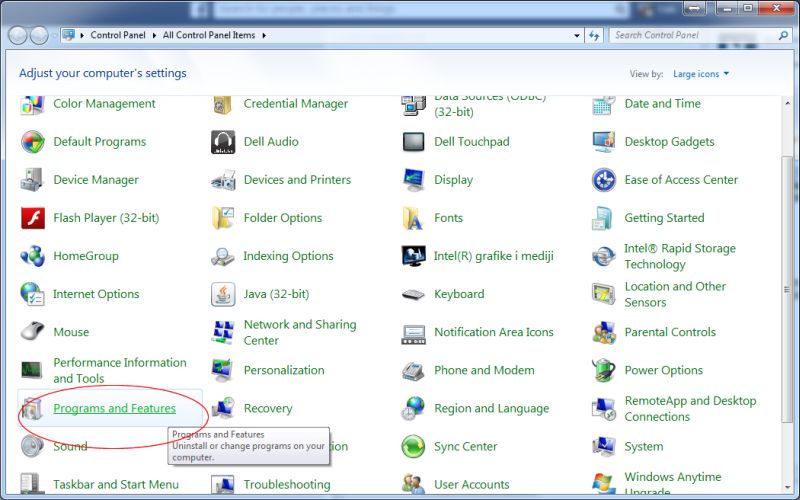
Task: Click the vertical scrollbar thumb
Action: [787, 289]
